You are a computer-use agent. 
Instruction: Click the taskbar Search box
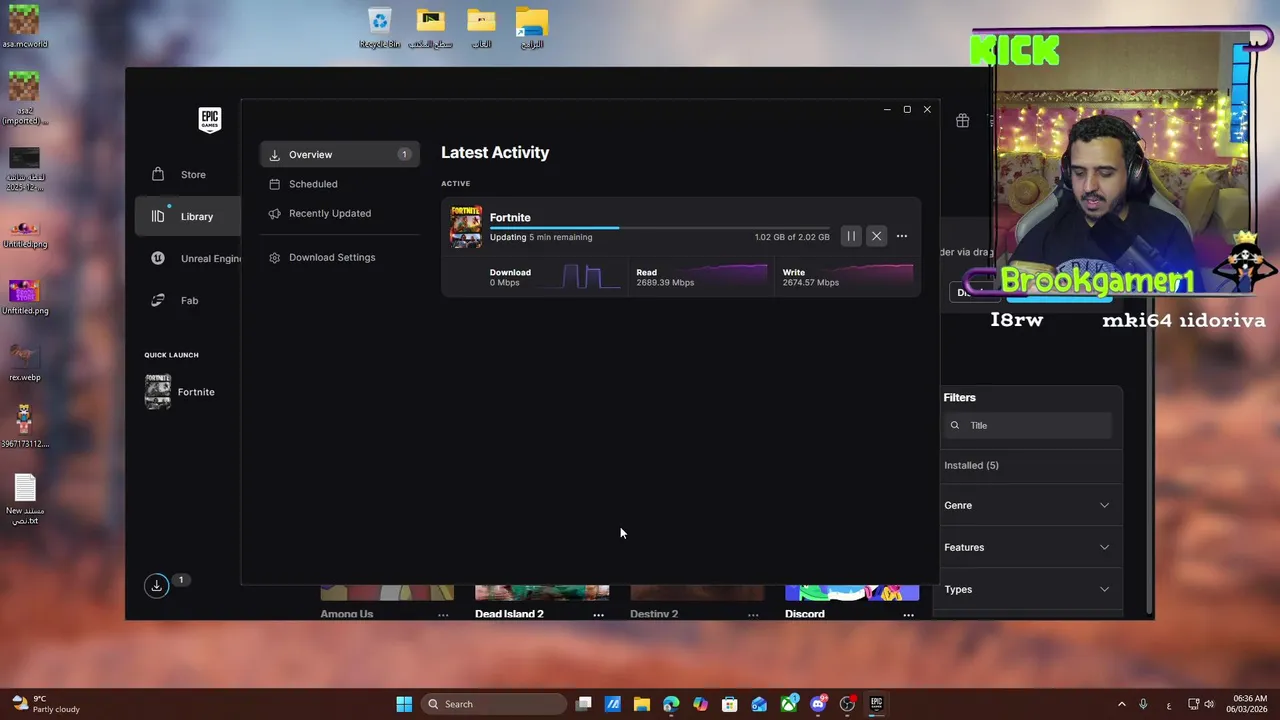(494, 704)
